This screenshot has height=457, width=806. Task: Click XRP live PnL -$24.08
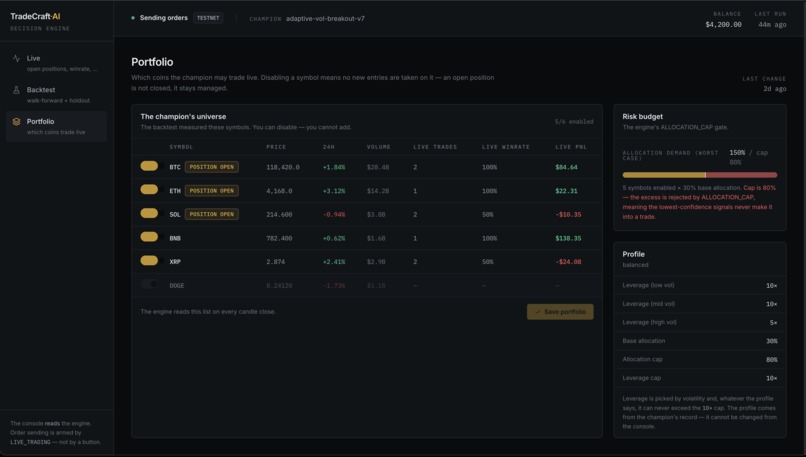click(568, 262)
